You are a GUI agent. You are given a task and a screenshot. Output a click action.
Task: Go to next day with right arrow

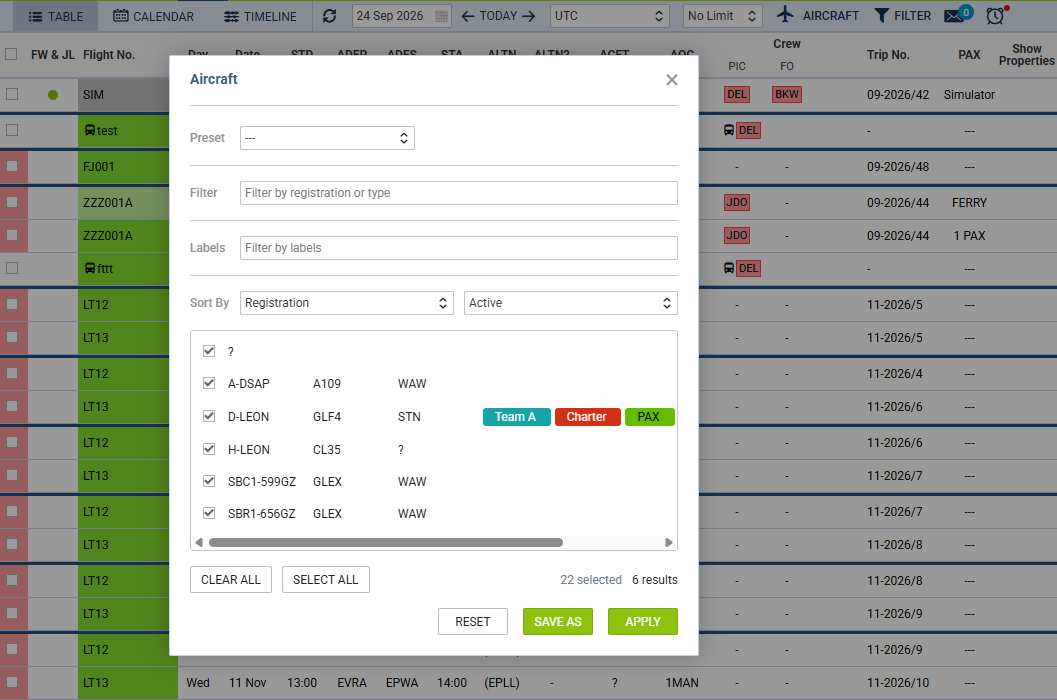point(528,16)
